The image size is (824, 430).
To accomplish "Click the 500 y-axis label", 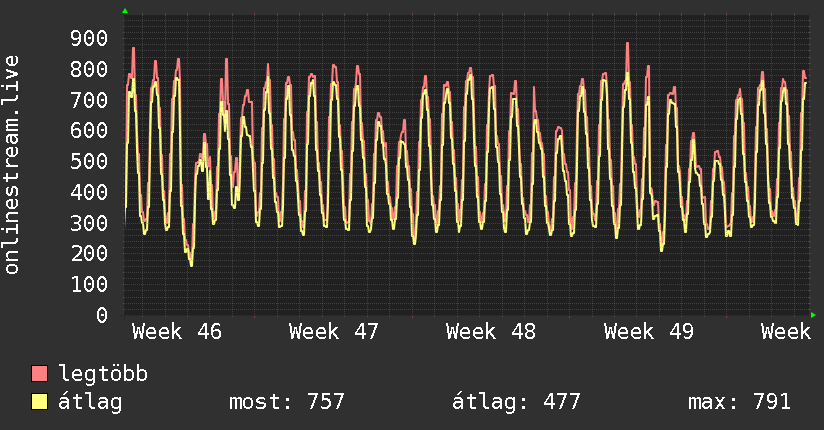I will click(89, 161).
